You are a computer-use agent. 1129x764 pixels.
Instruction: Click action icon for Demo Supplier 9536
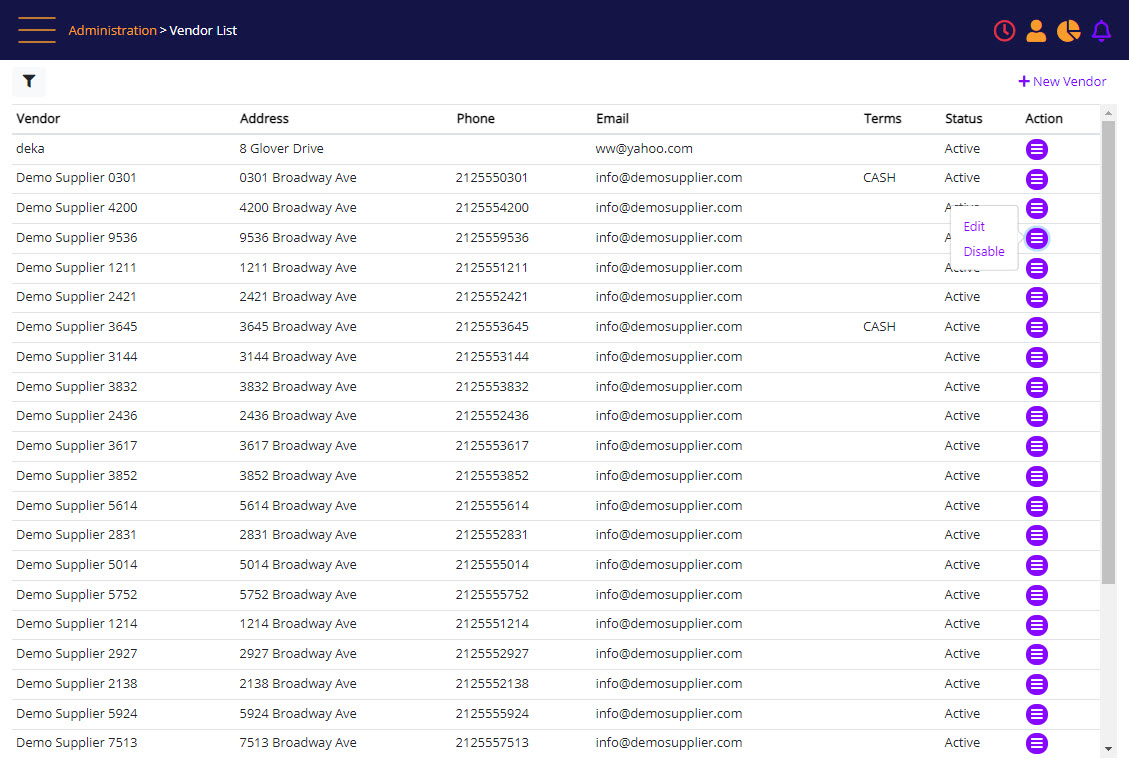(x=1036, y=238)
